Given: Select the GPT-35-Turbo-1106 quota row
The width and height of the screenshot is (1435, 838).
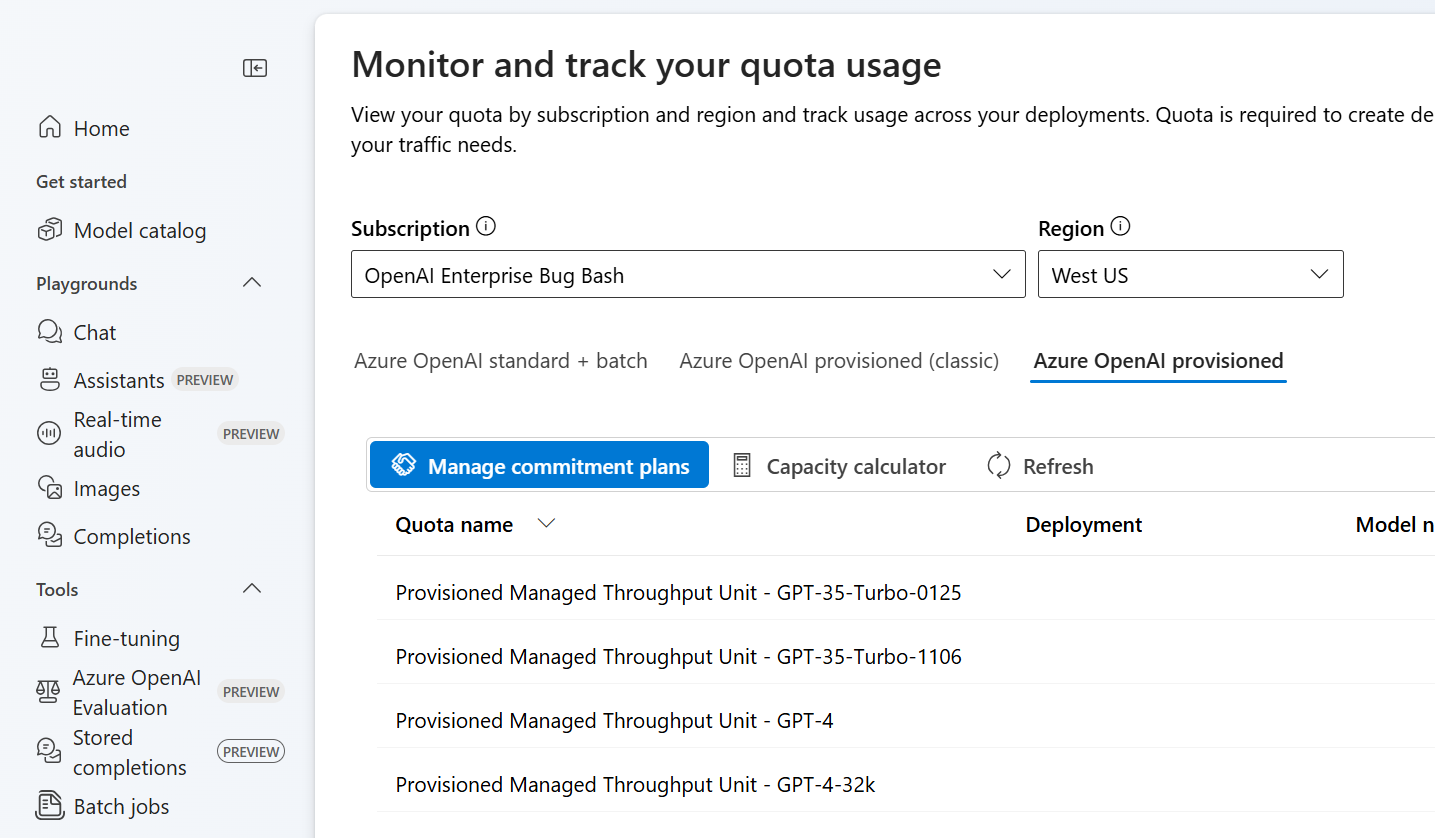Looking at the screenshot, I should pyautogui.click(x=905, y=657).
